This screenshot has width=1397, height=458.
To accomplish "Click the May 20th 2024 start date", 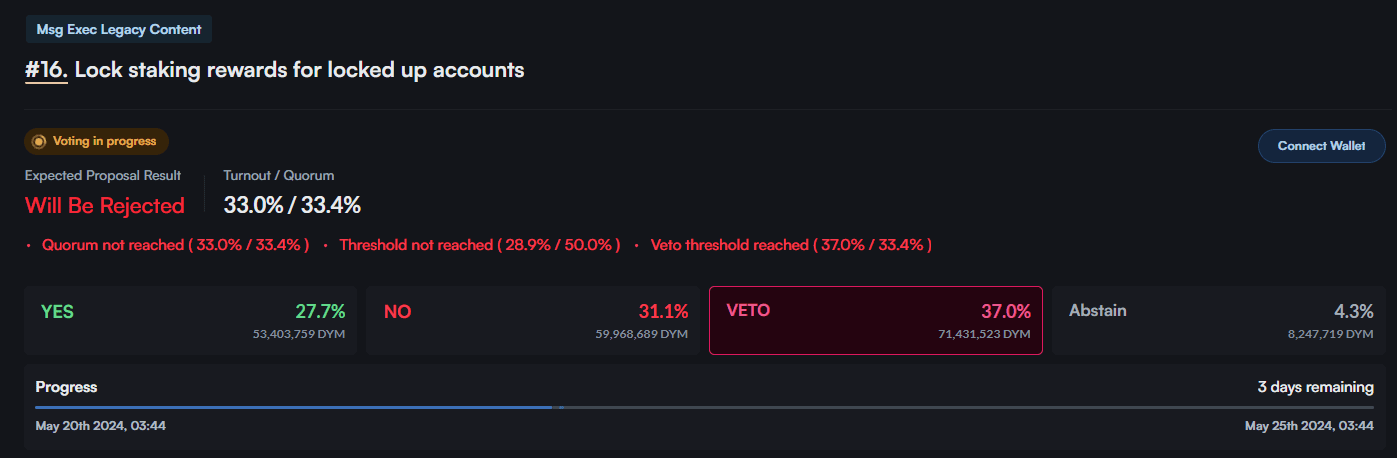I will point(100,426).
